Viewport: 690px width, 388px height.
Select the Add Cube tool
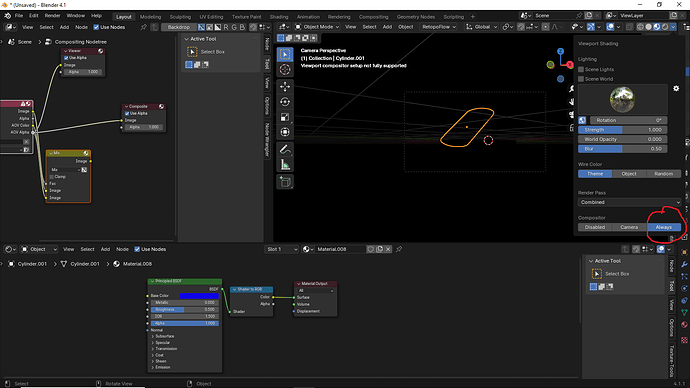point(285,182)
